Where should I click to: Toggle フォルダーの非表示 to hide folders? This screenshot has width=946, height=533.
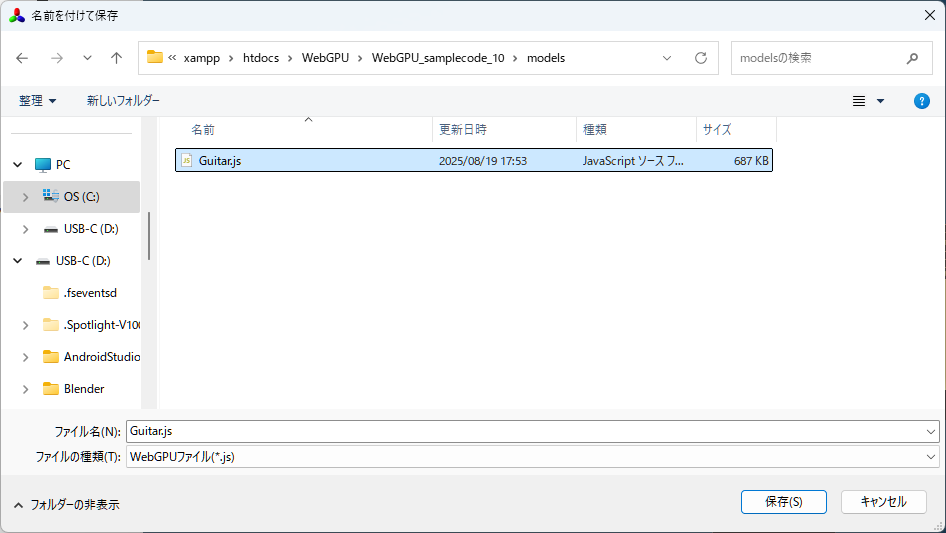pos(66,505)
